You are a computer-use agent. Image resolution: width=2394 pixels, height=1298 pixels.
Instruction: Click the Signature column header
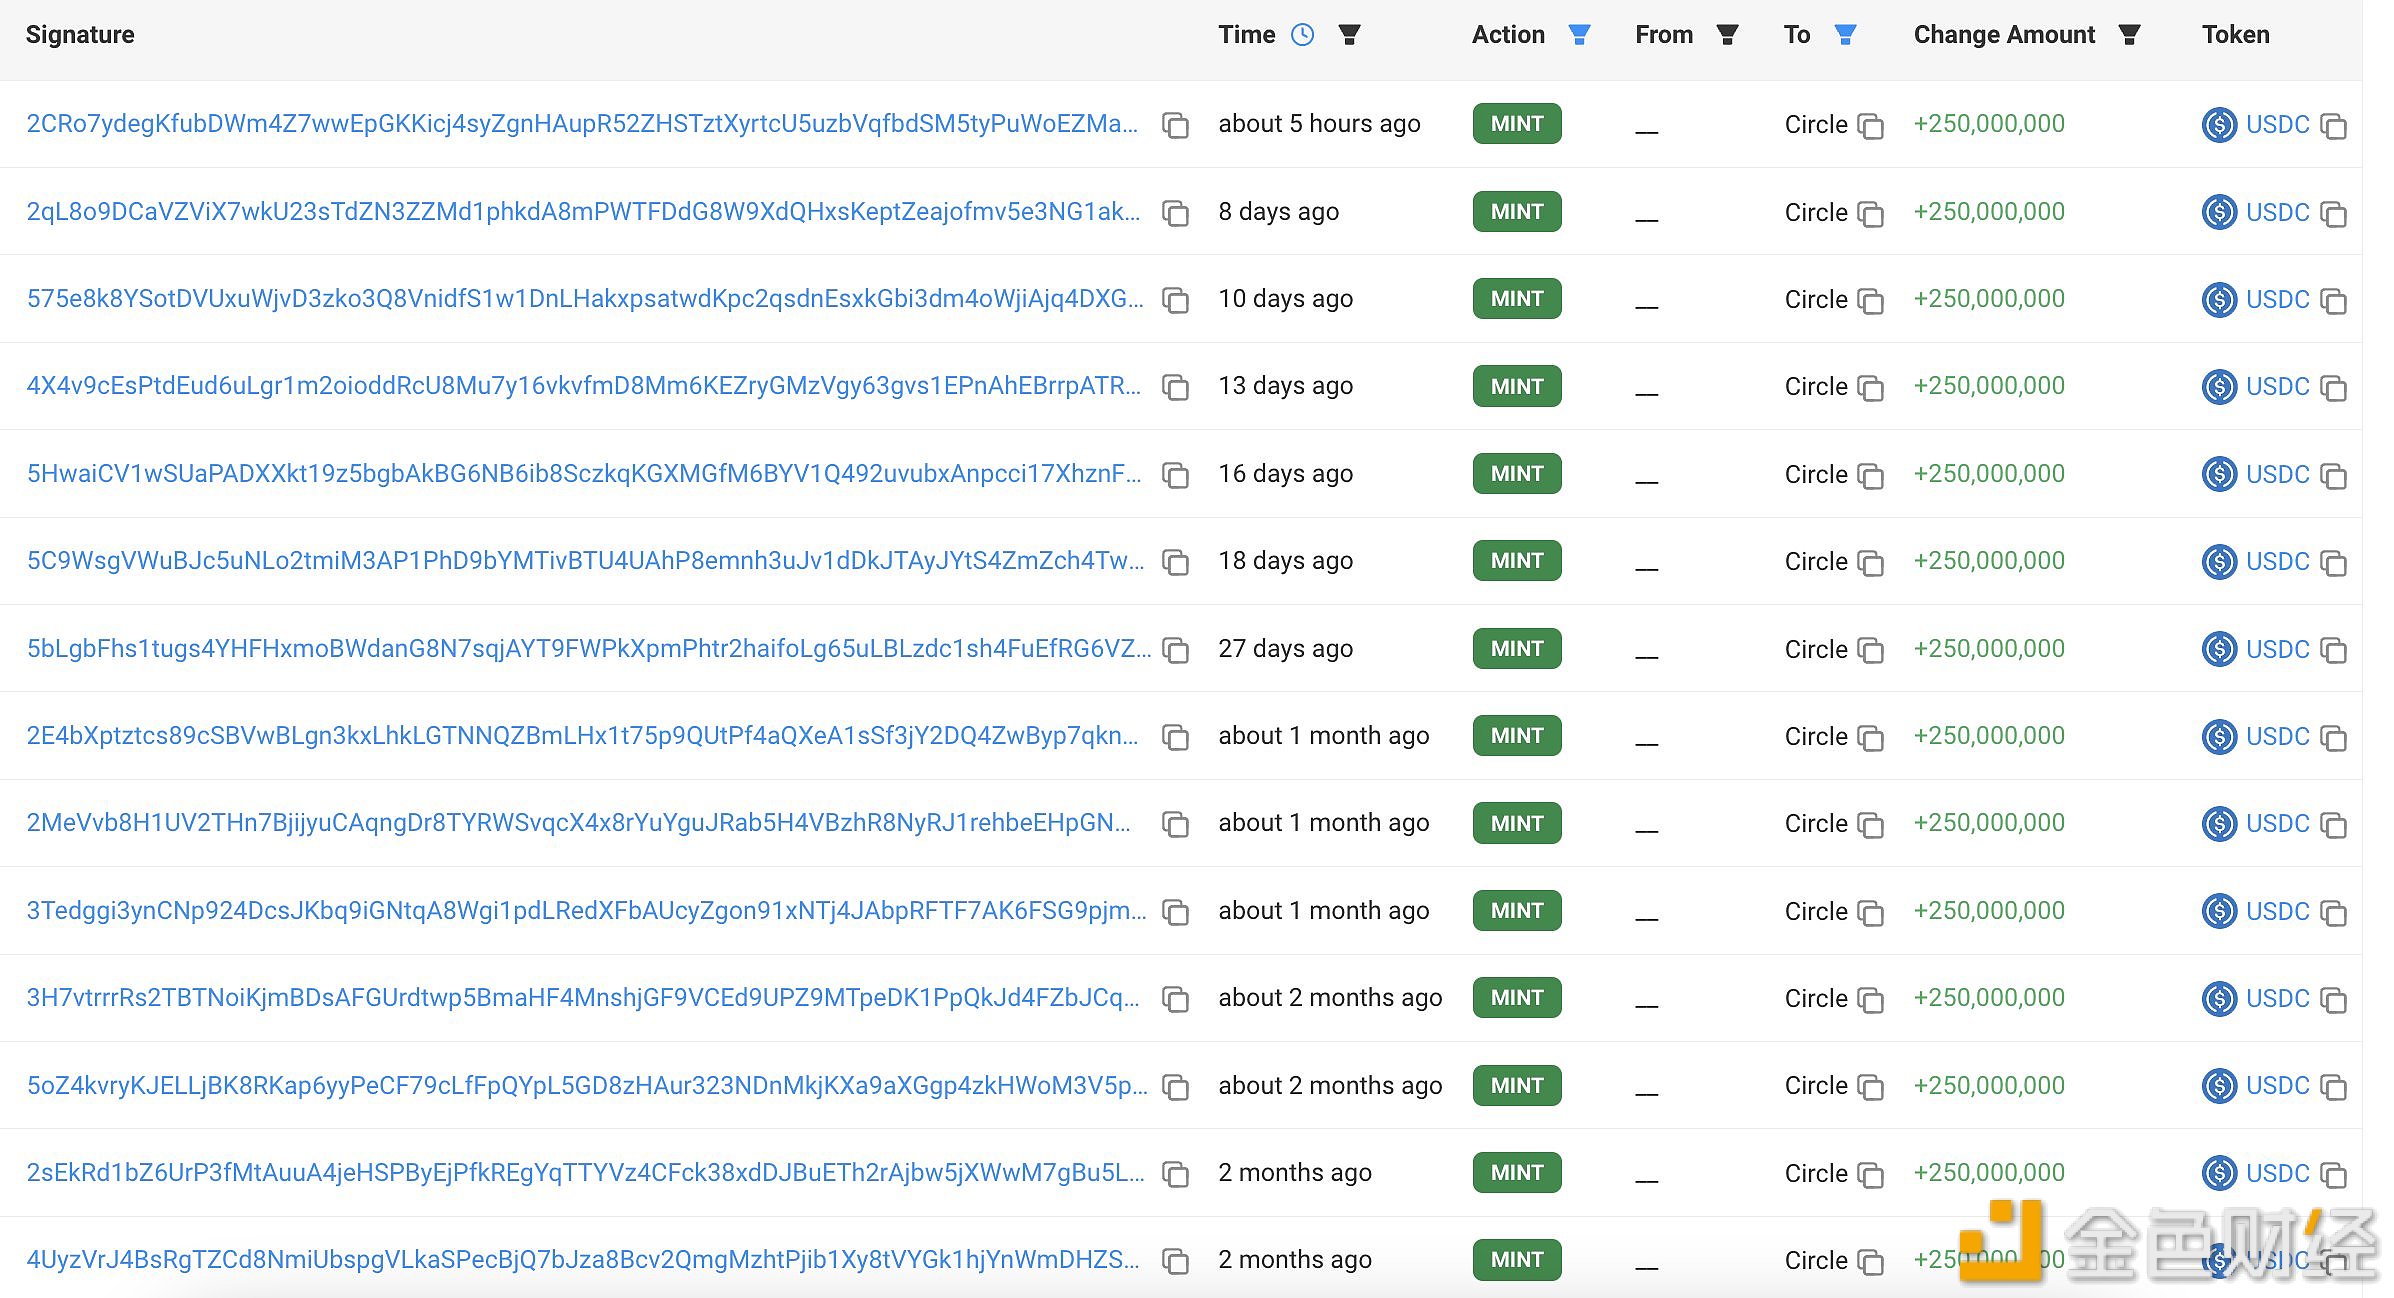point(83,35)
